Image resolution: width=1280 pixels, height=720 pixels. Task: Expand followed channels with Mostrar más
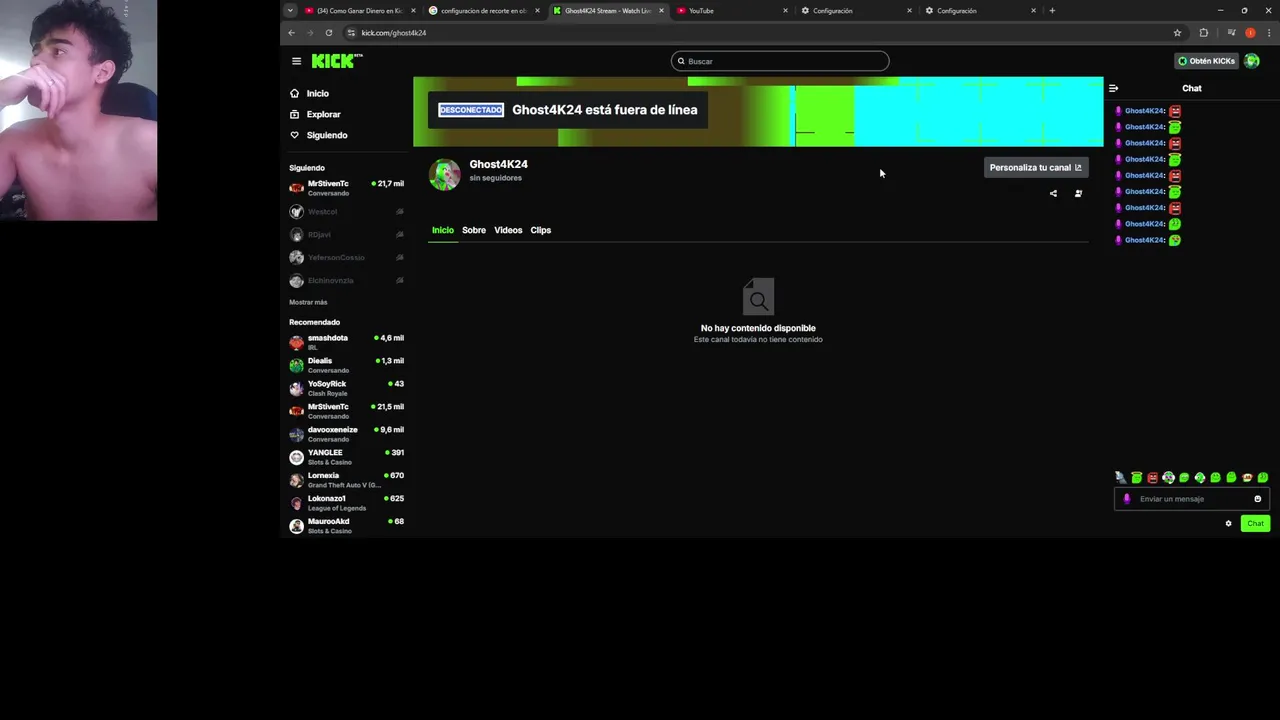[308, 302]
